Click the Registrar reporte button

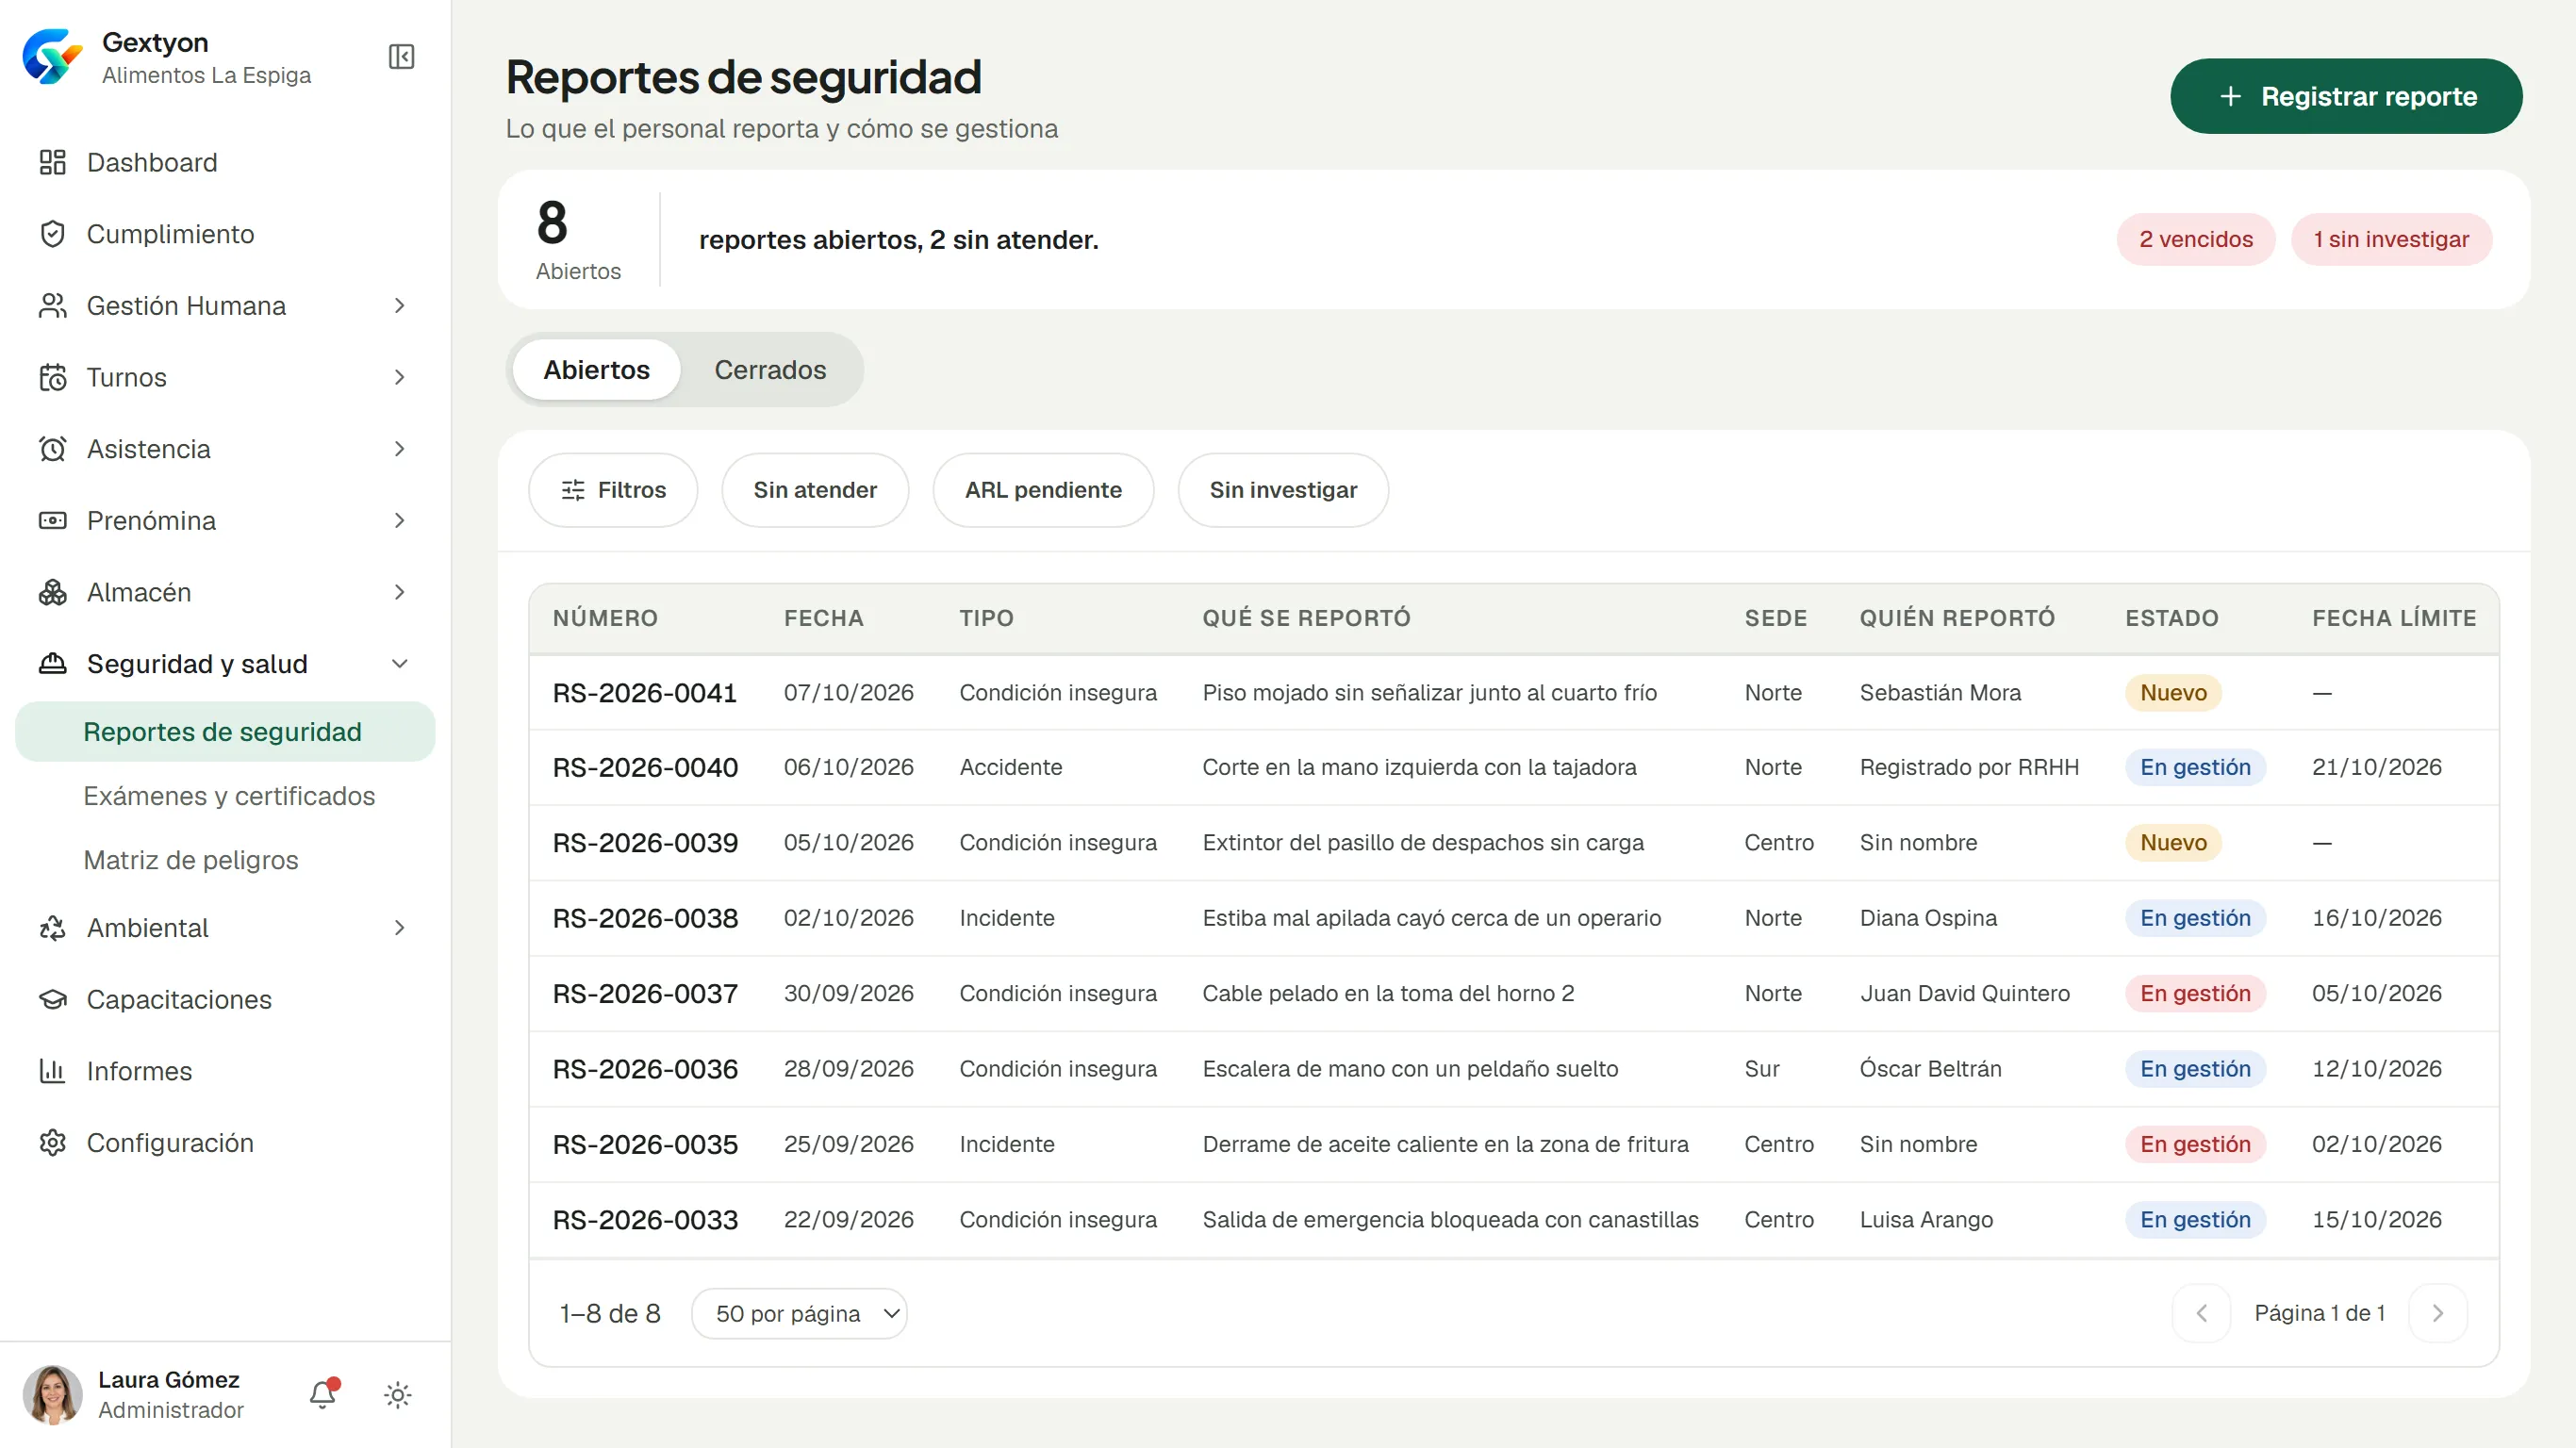pyautogui.click(x=2346, y=96)
